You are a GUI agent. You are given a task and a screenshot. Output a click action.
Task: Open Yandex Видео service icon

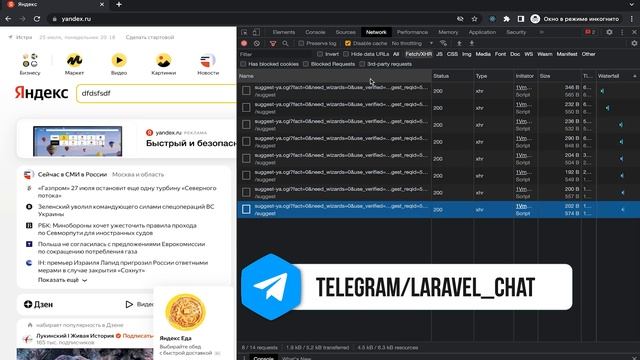point(119,64)
